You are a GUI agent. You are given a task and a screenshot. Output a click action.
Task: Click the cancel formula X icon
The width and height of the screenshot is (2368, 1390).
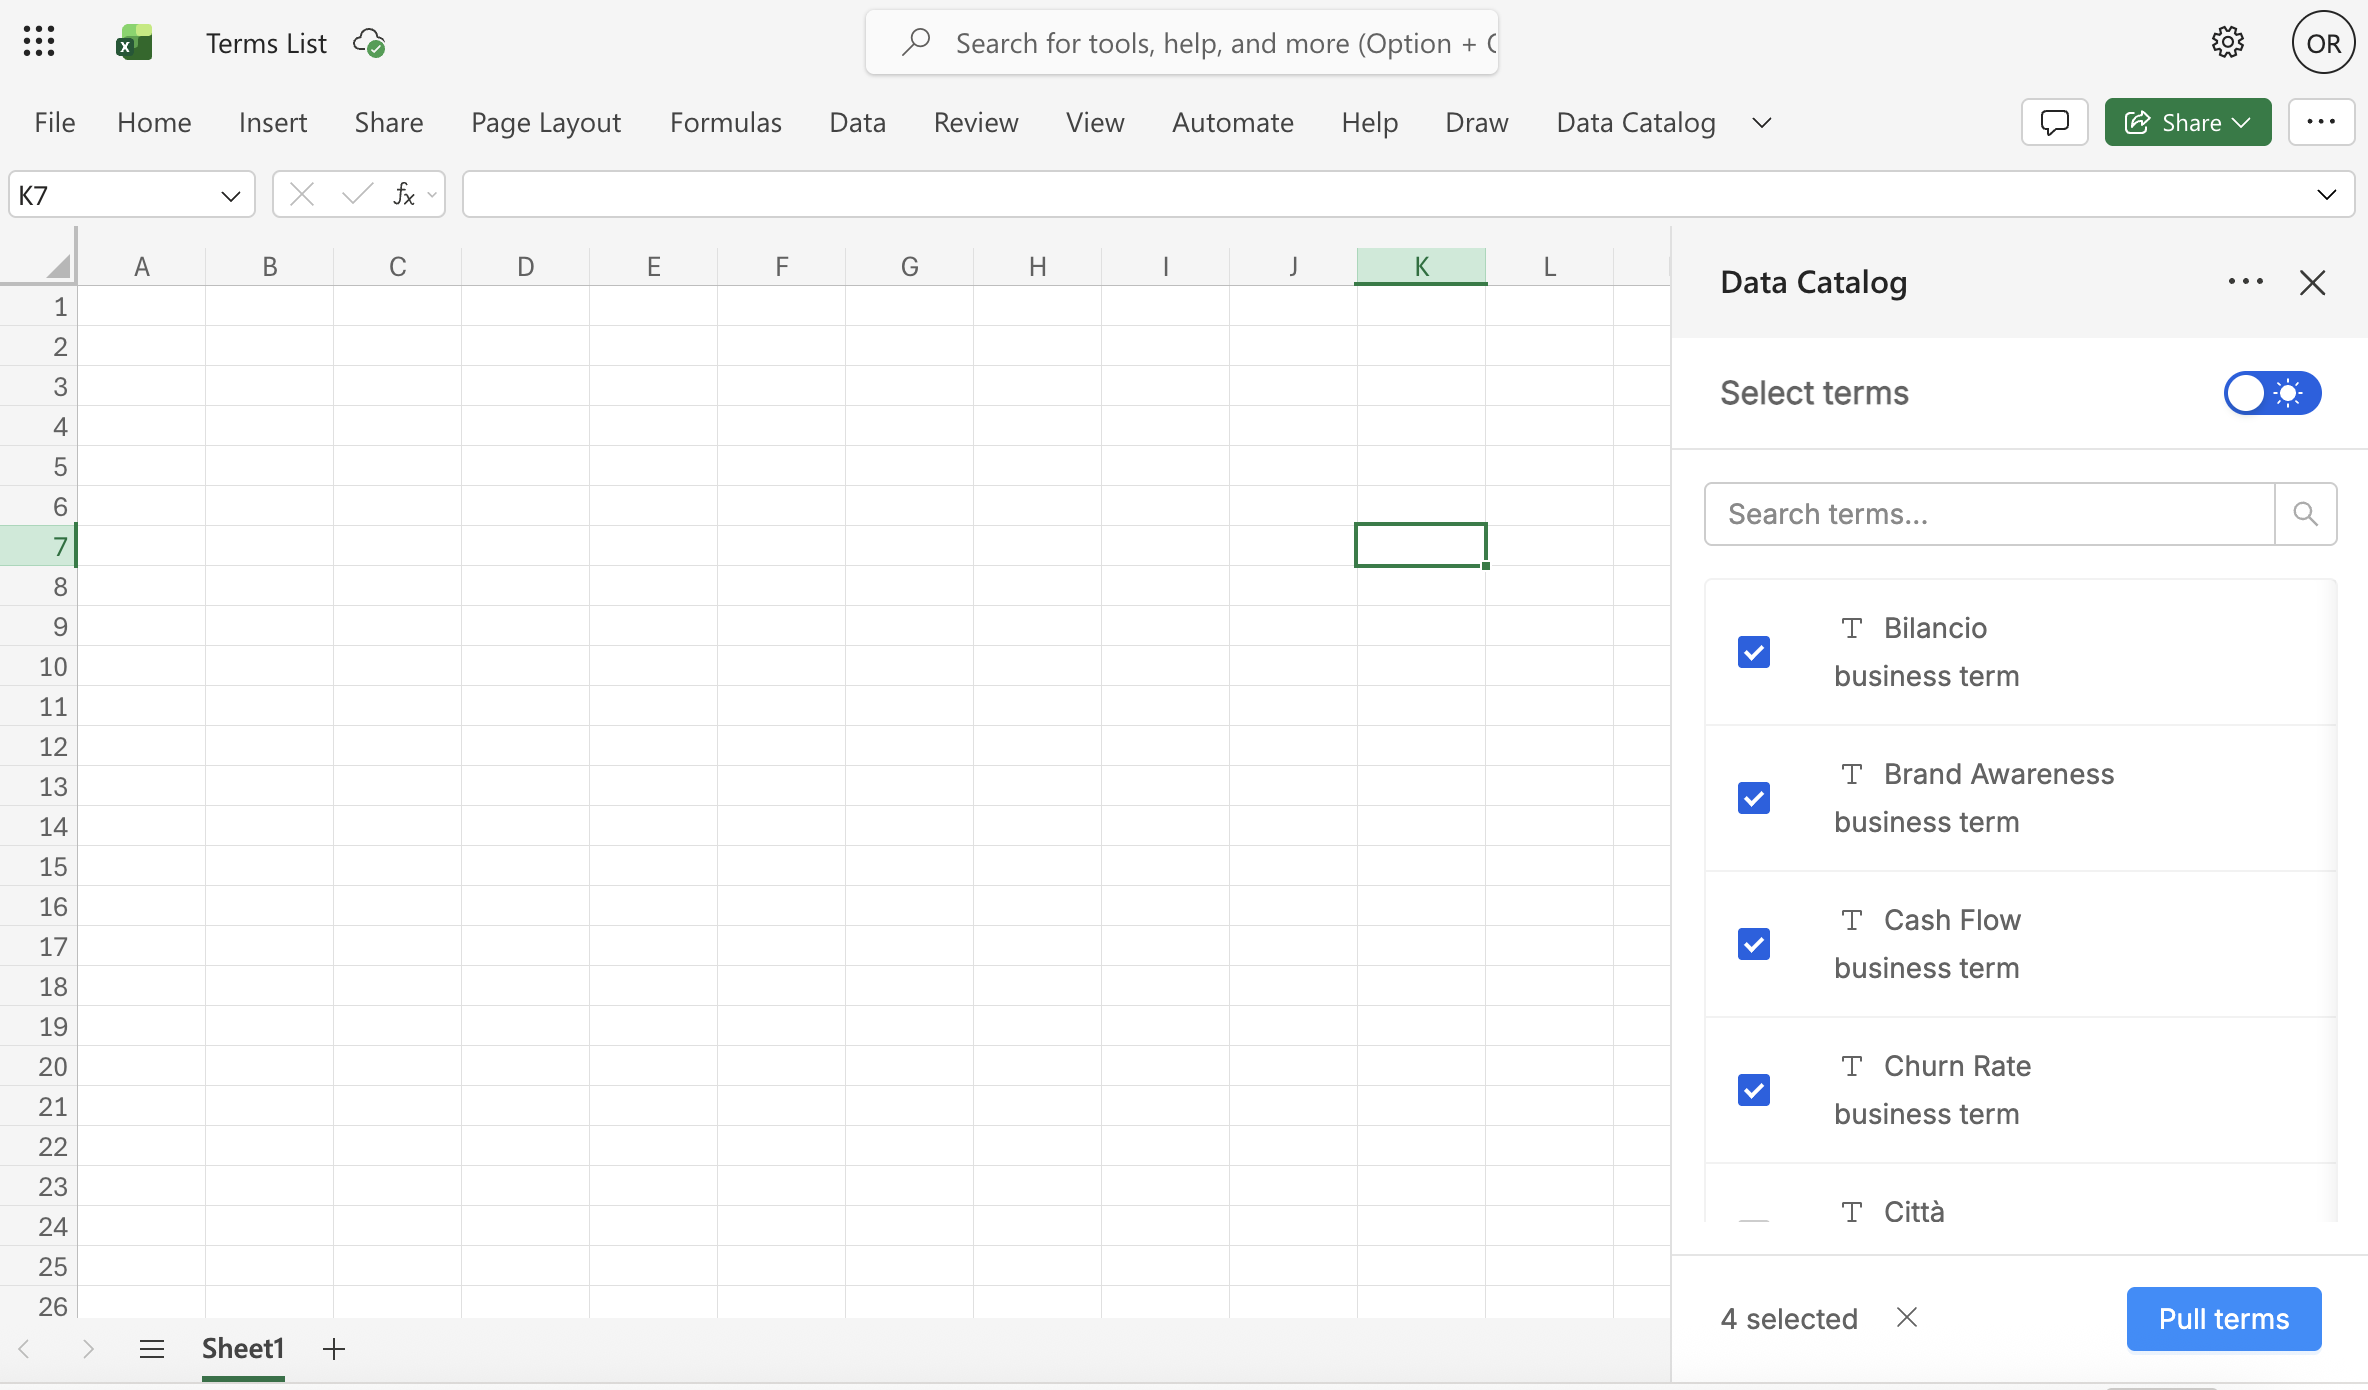pyautogui.click(x=302, y=194)
